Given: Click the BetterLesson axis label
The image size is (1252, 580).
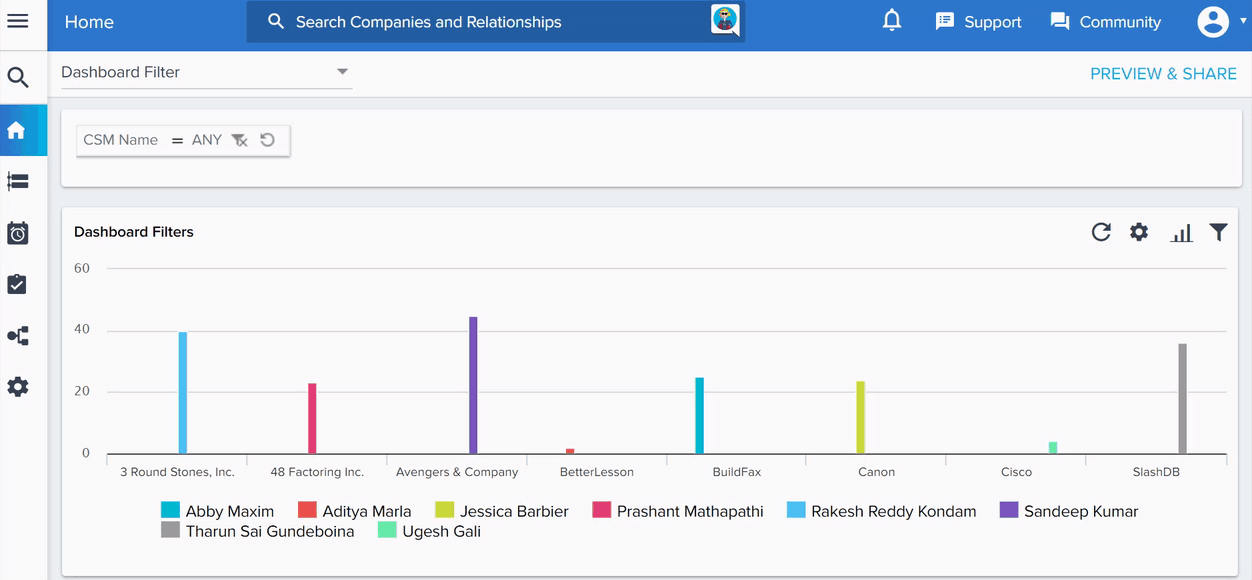Looking at the screenshot, I should click(x=597, y=472).
